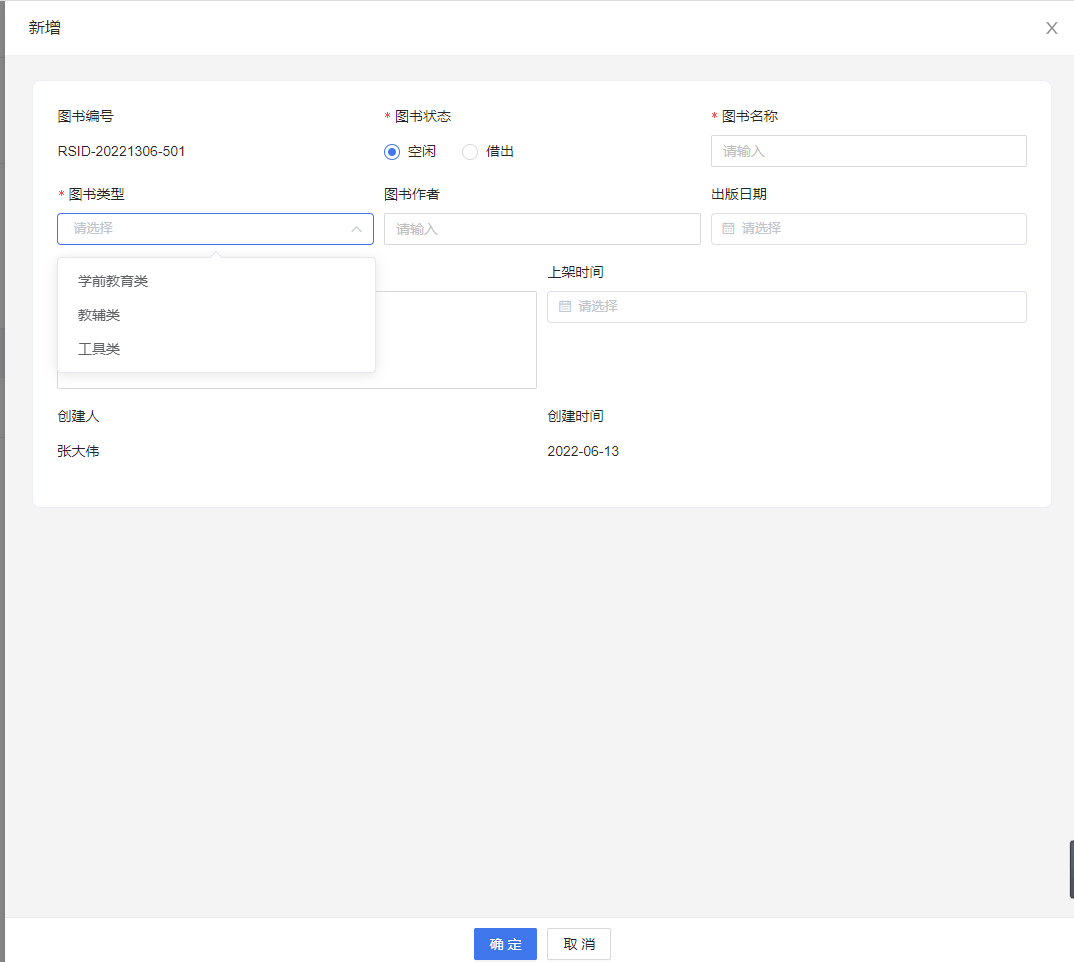Click the book number RSID-20221306-501
This screenshot has width=1074, height=962.
121,151
